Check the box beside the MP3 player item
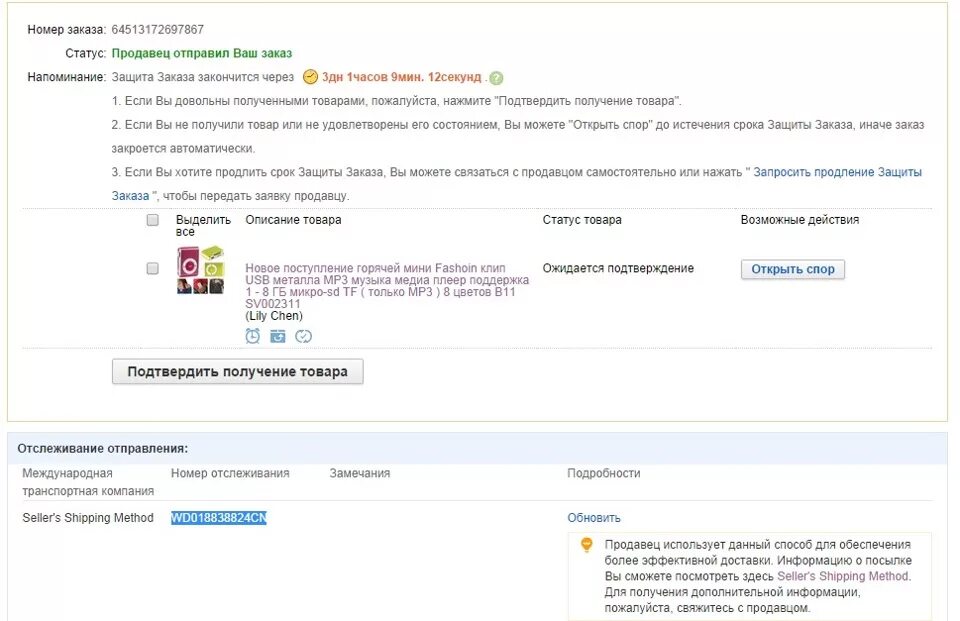The image size is (960, 621). 152,268
